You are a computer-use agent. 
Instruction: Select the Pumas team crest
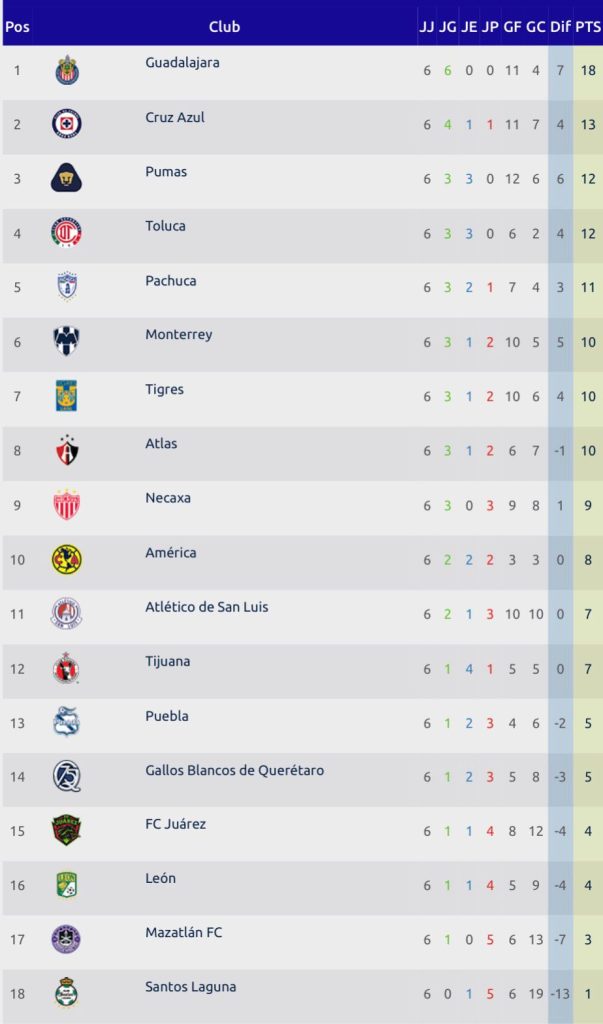pos(67,178)
